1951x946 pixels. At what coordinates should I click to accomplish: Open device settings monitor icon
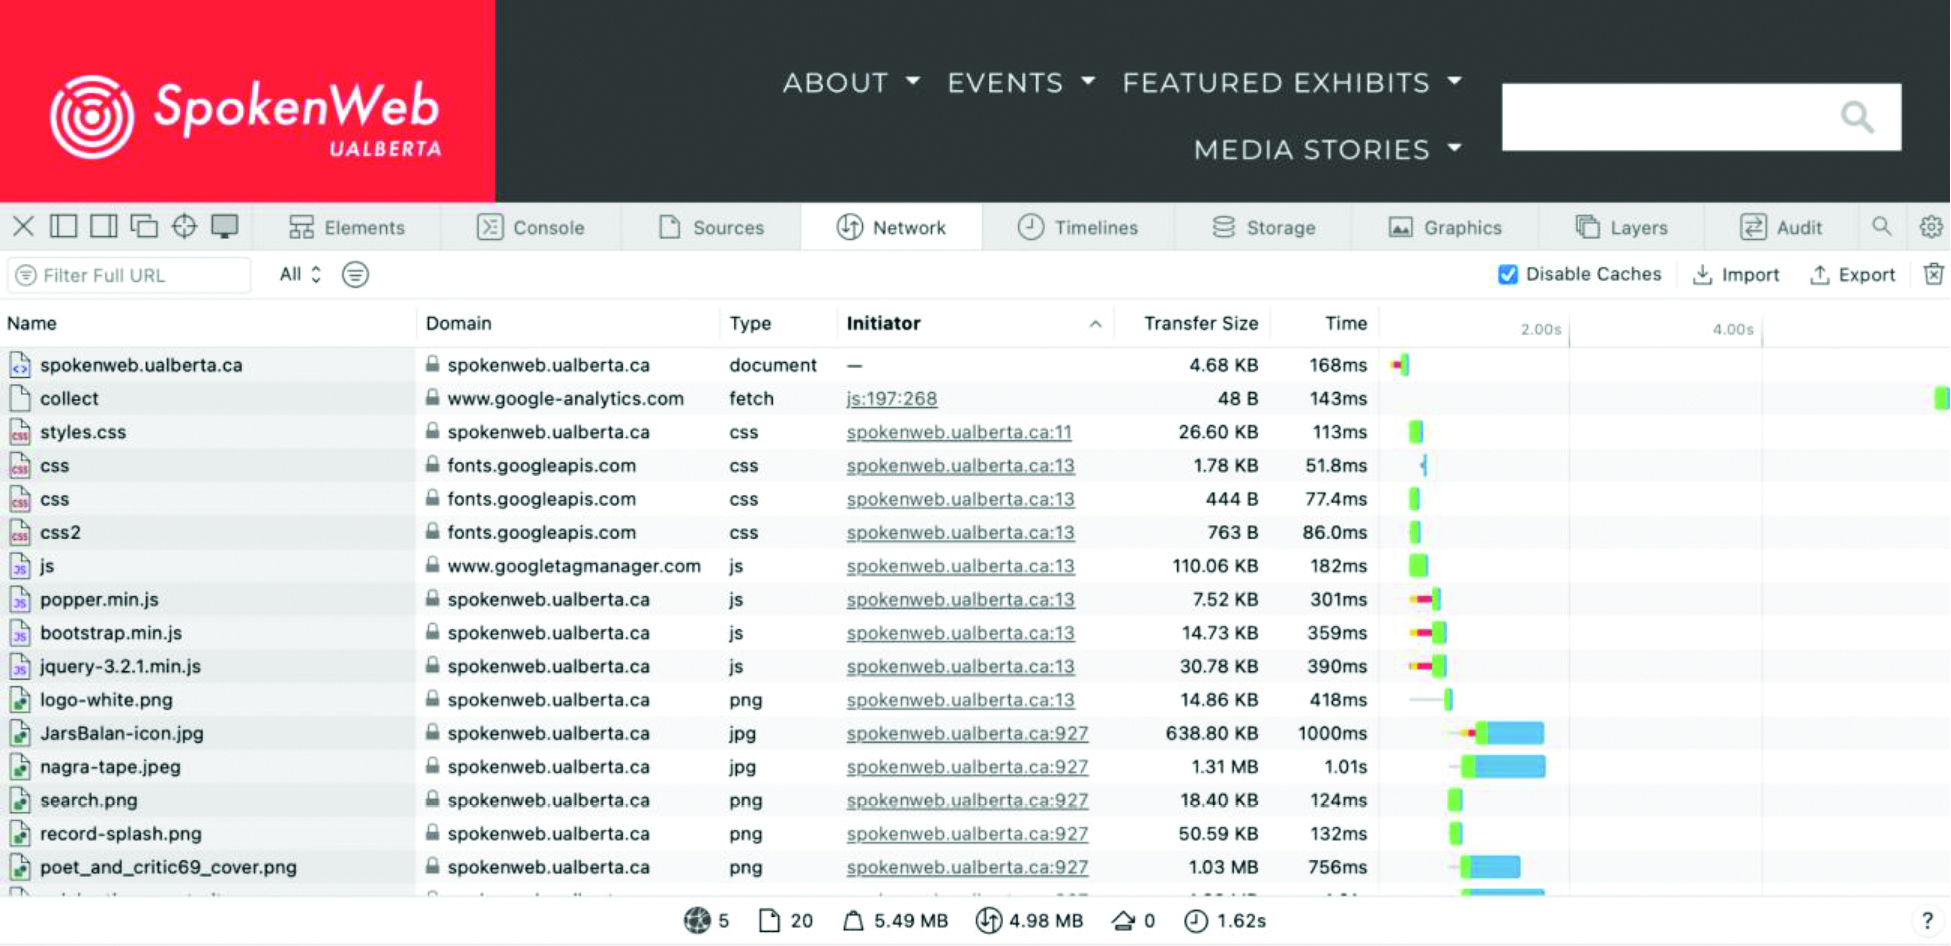coord(225,227)
